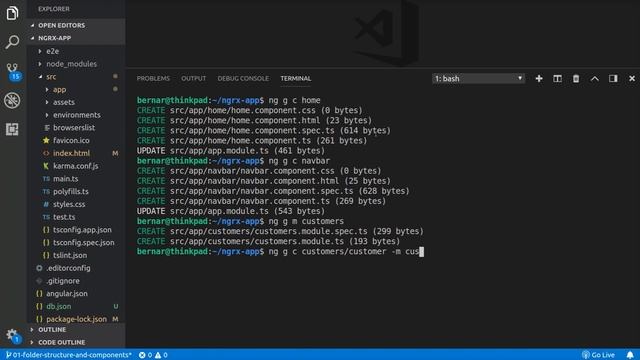Switch to the Output tab
This screenshot has width=640, height=360.
click(193, 78)
